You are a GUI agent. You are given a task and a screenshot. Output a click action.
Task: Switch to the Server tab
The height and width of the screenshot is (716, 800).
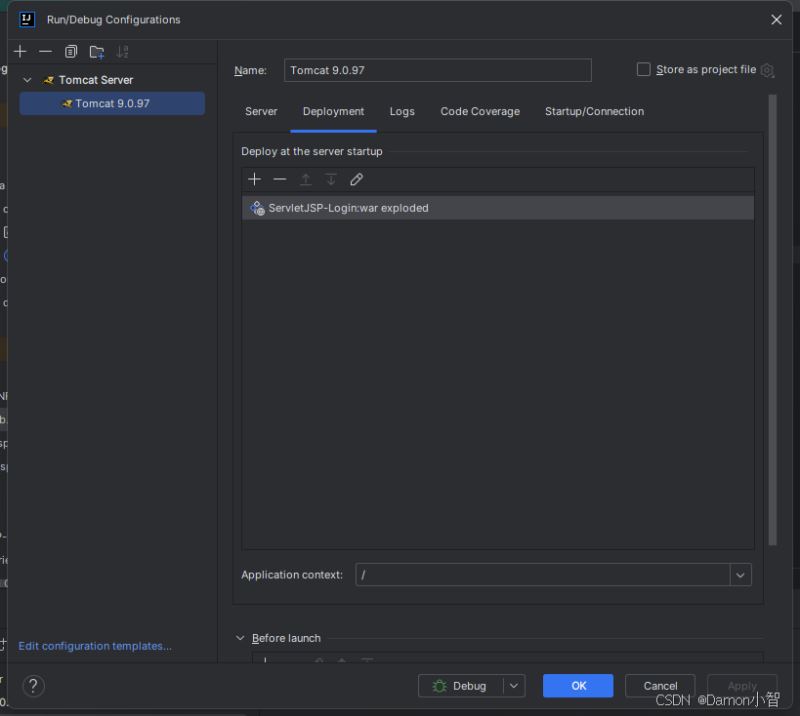[x=261, y=112]
